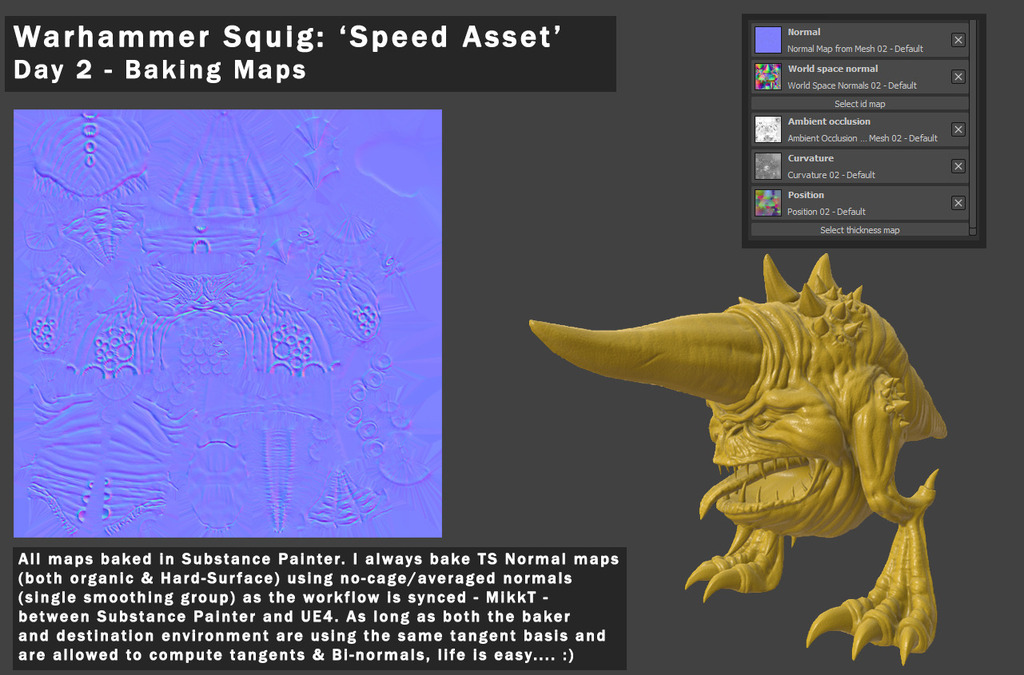
Task: Select the Ambient occlusion thumbnail
Action: pyautogui.click(x=768, y=129)
